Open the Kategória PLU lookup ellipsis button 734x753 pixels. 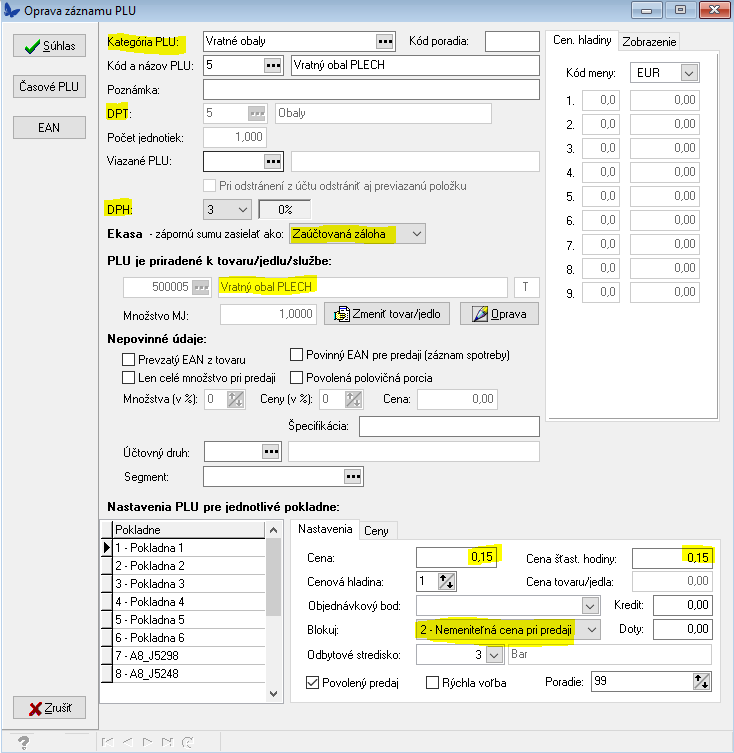pyautogui.click(x=385, y=41)
